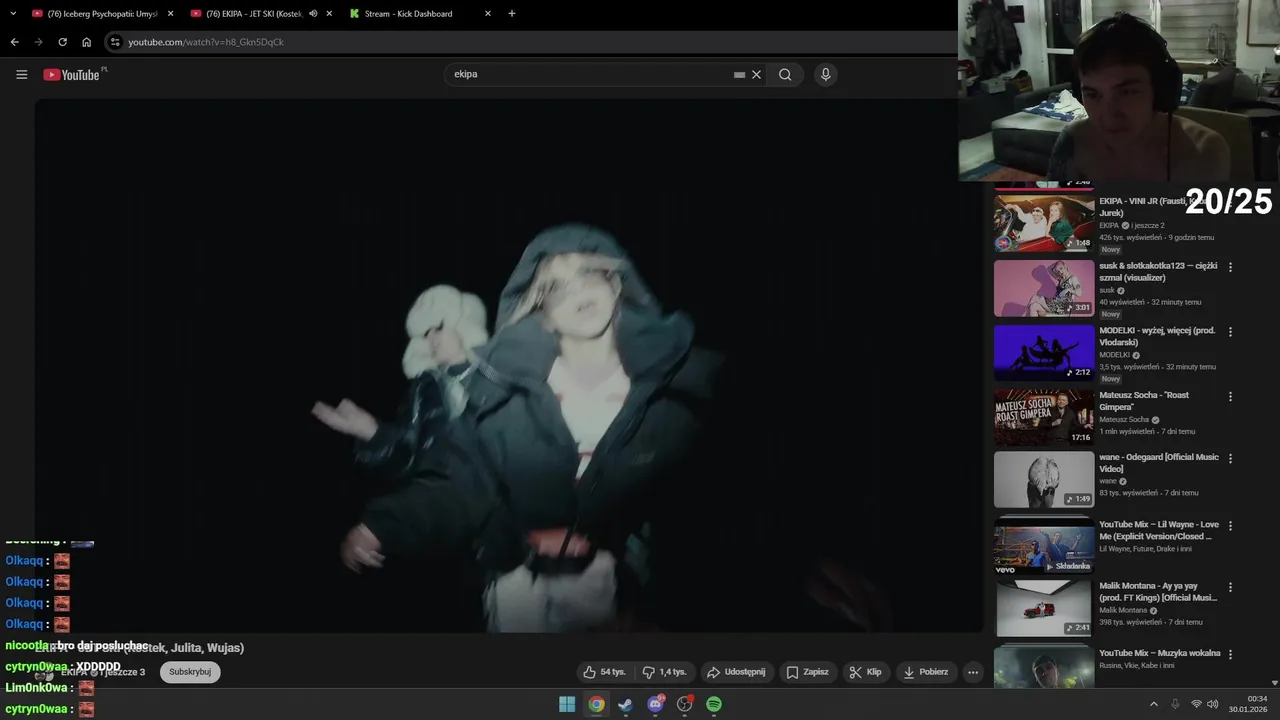Open the "YouTube Mix – Muzyka wokalna" title
This screenshot has width=1280, height=720.
[x=1160, y=653]
